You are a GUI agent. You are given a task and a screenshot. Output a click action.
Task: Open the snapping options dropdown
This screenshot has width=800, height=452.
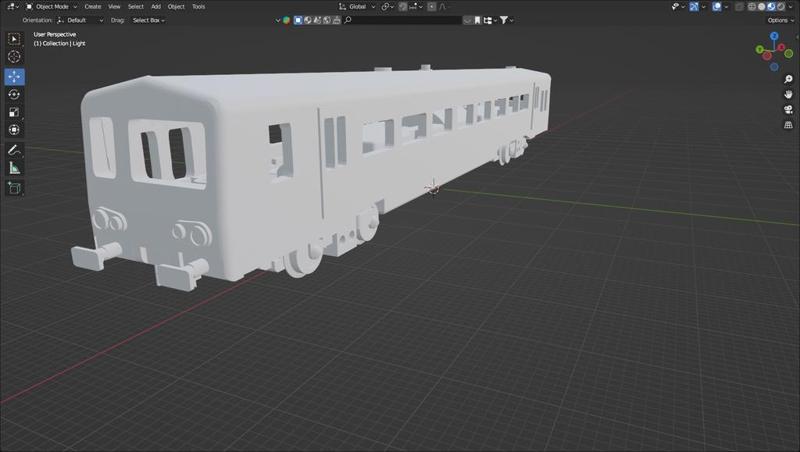click(x=416, y=7)
